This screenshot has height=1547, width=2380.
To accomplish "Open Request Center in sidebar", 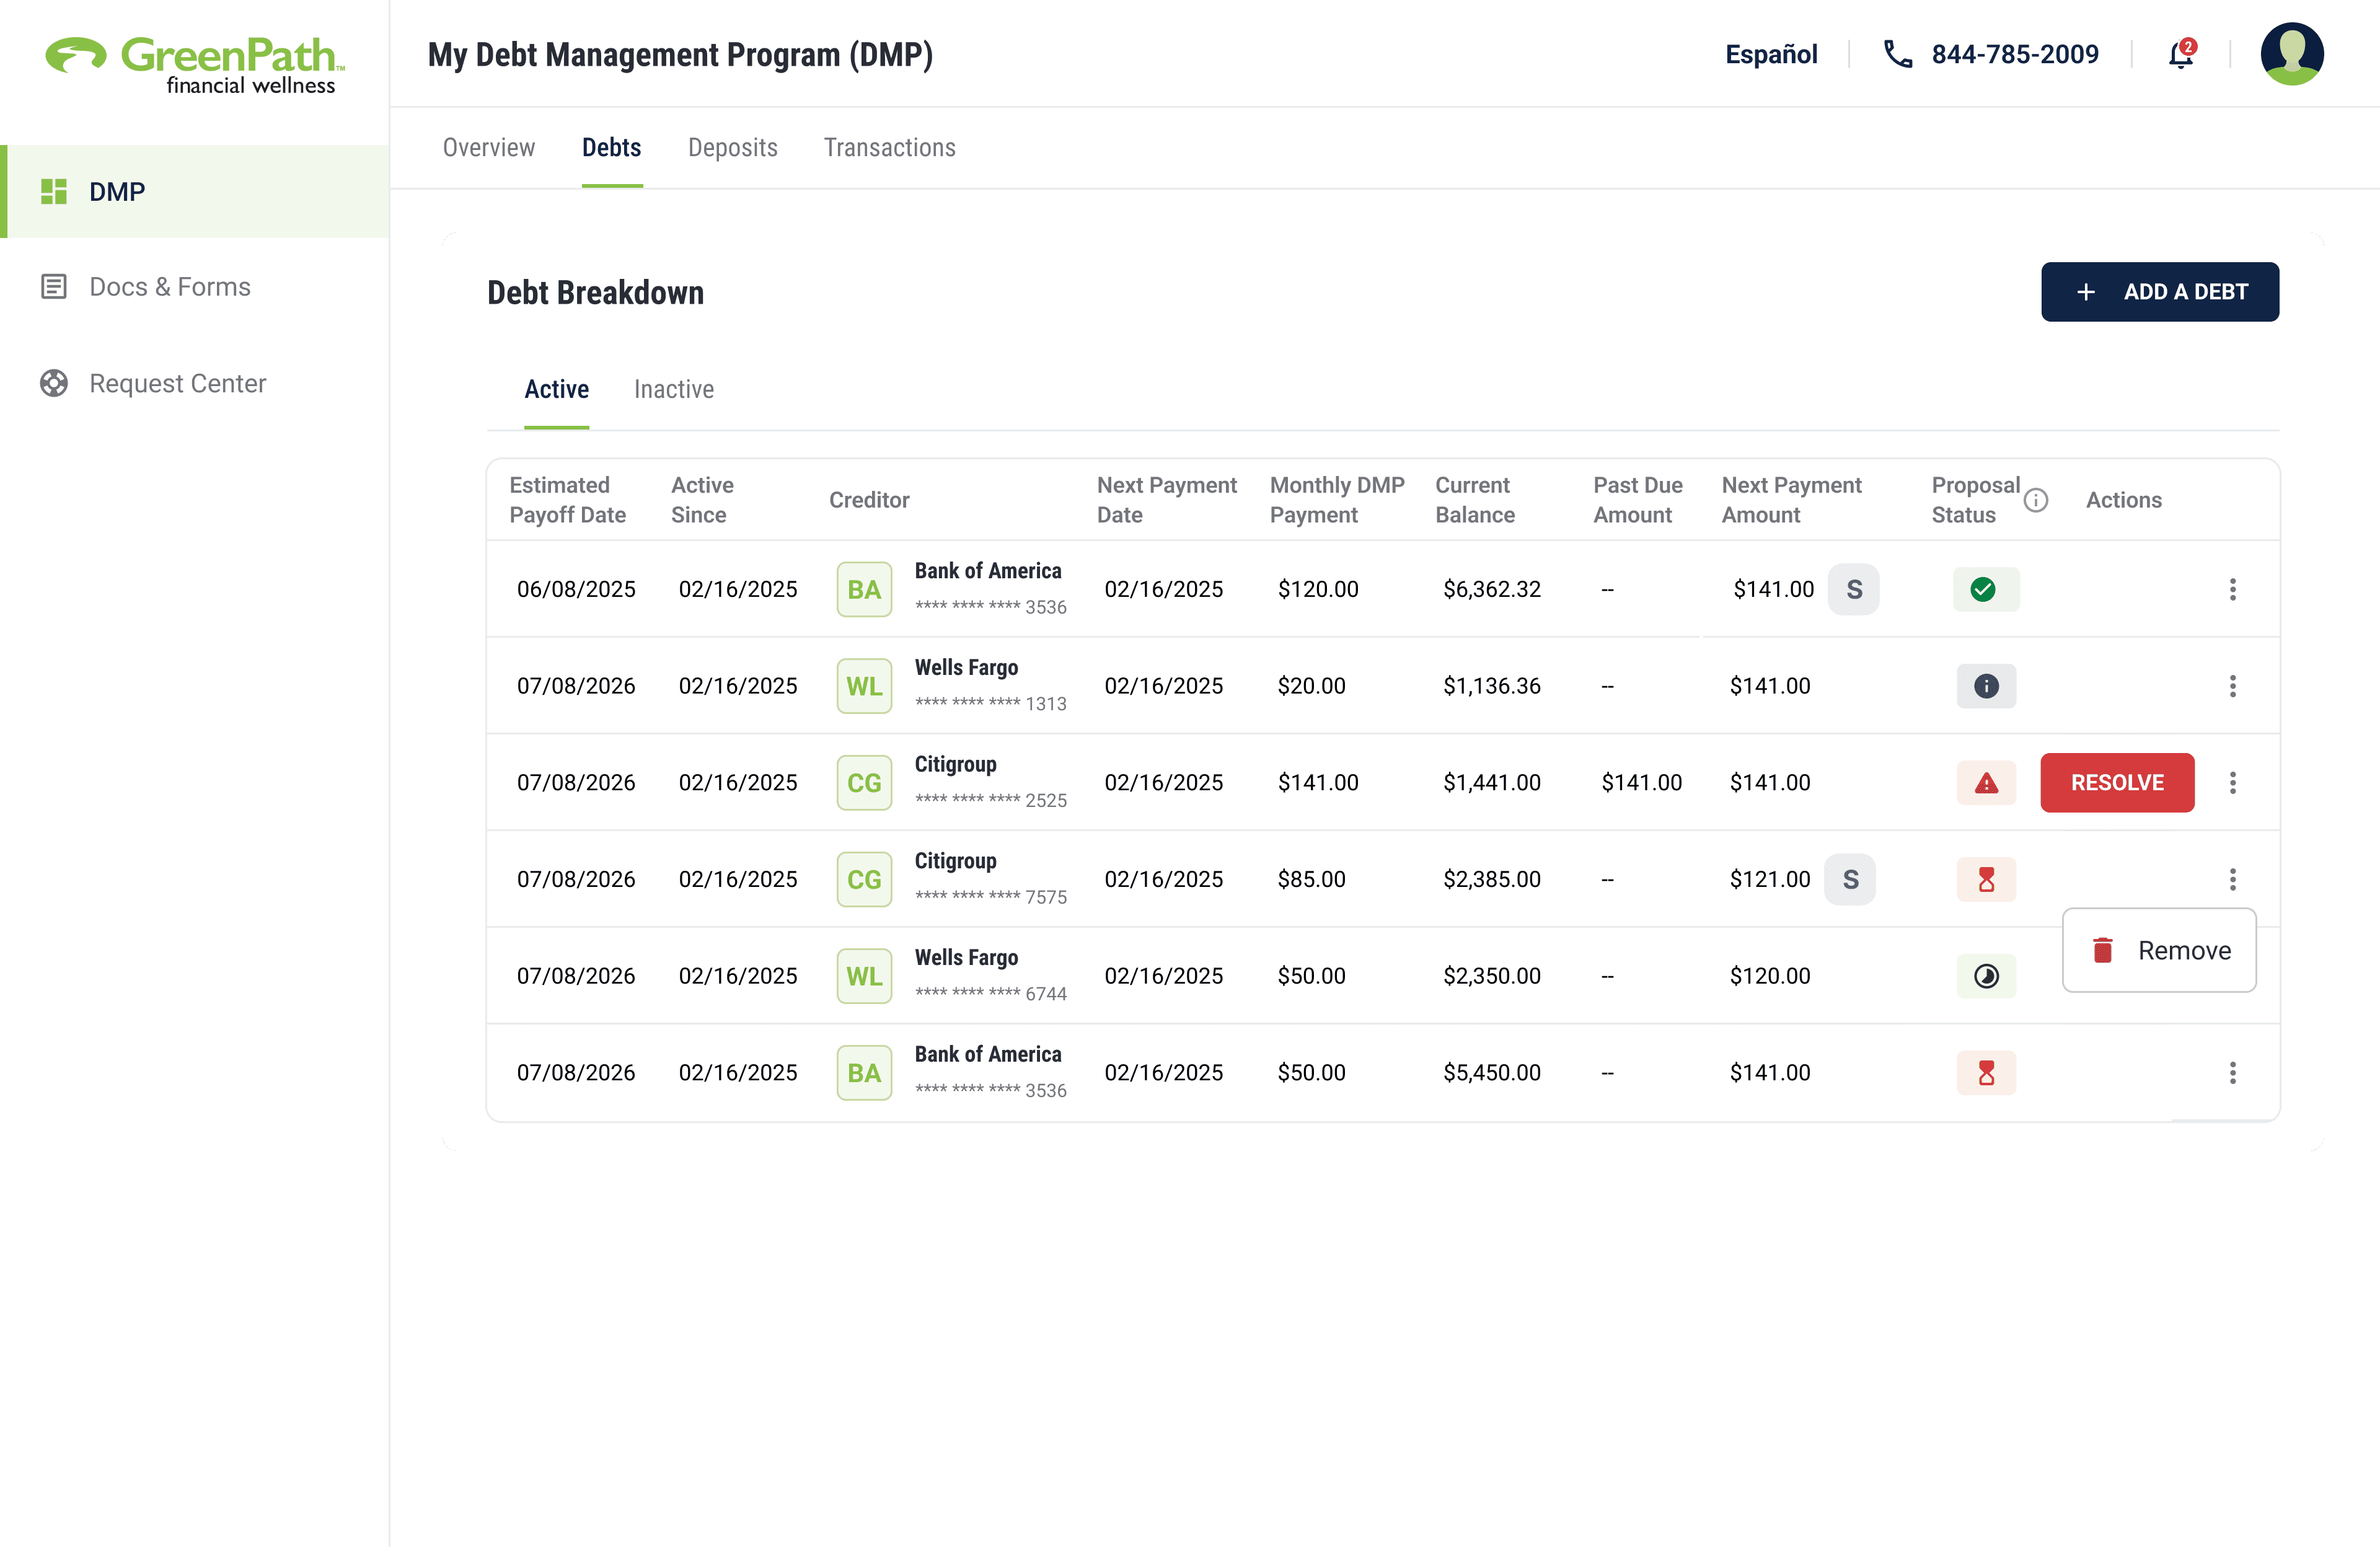I will [177, 383].
